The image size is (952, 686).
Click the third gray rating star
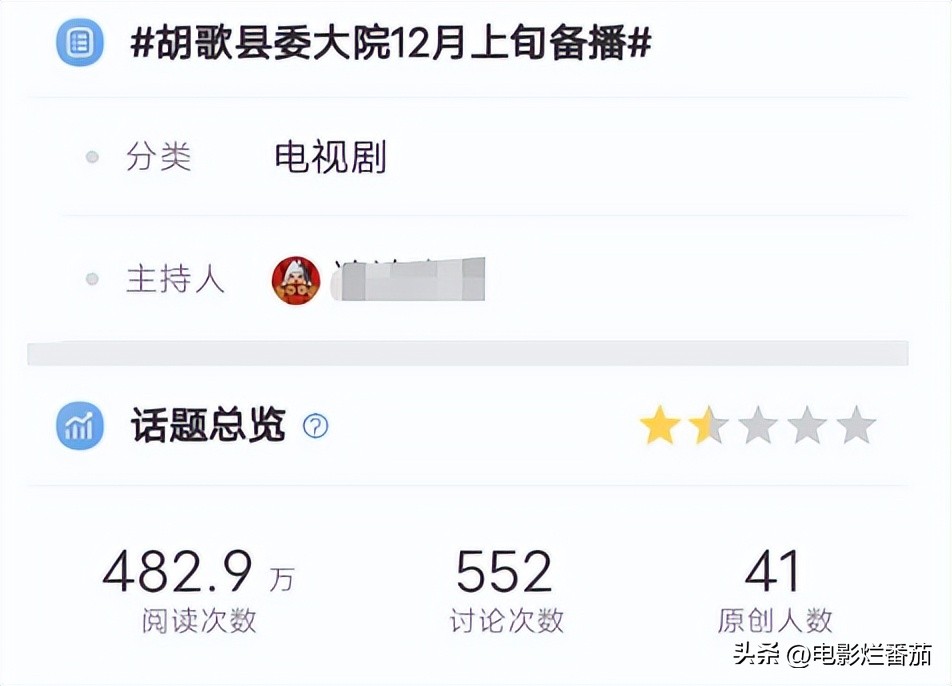point(758,425)
